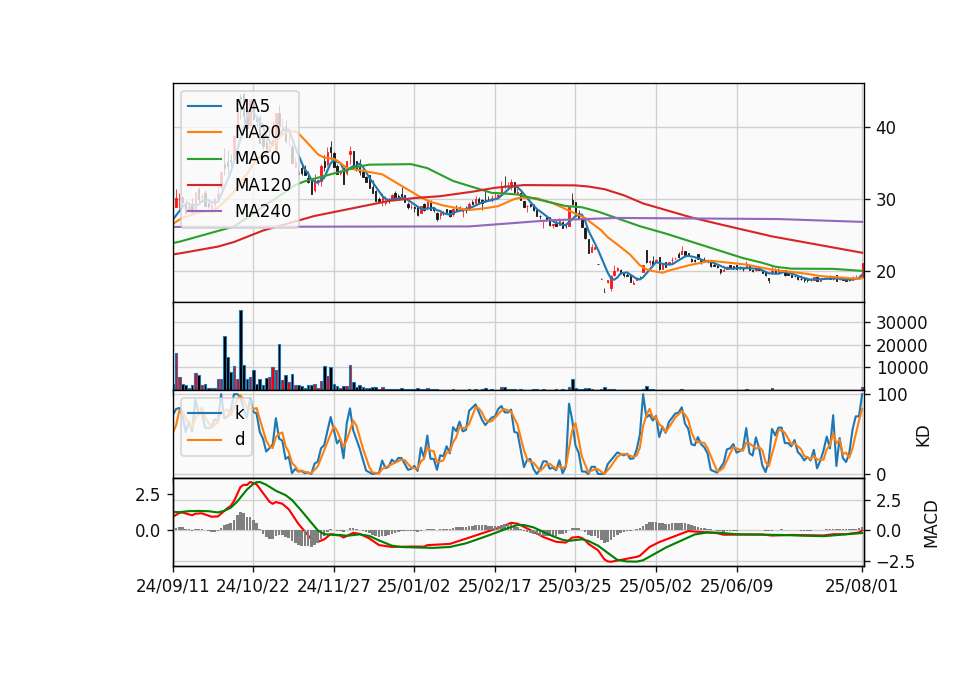Viewport: 960px width, 690px height.
Task: Click the 24/10/22 date axis label
Action: click(253, 586)
